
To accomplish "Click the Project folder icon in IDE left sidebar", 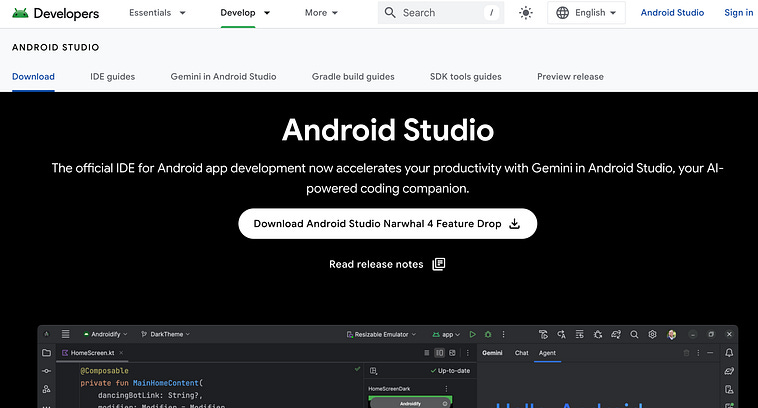I will (46, 353).
